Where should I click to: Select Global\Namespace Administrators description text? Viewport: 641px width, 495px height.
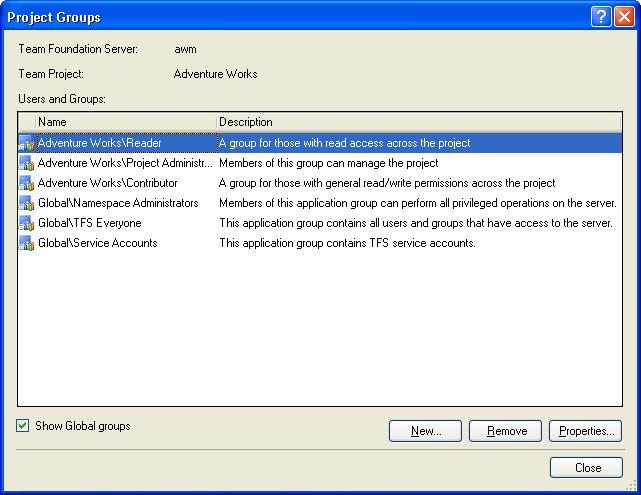click(417, 204)
